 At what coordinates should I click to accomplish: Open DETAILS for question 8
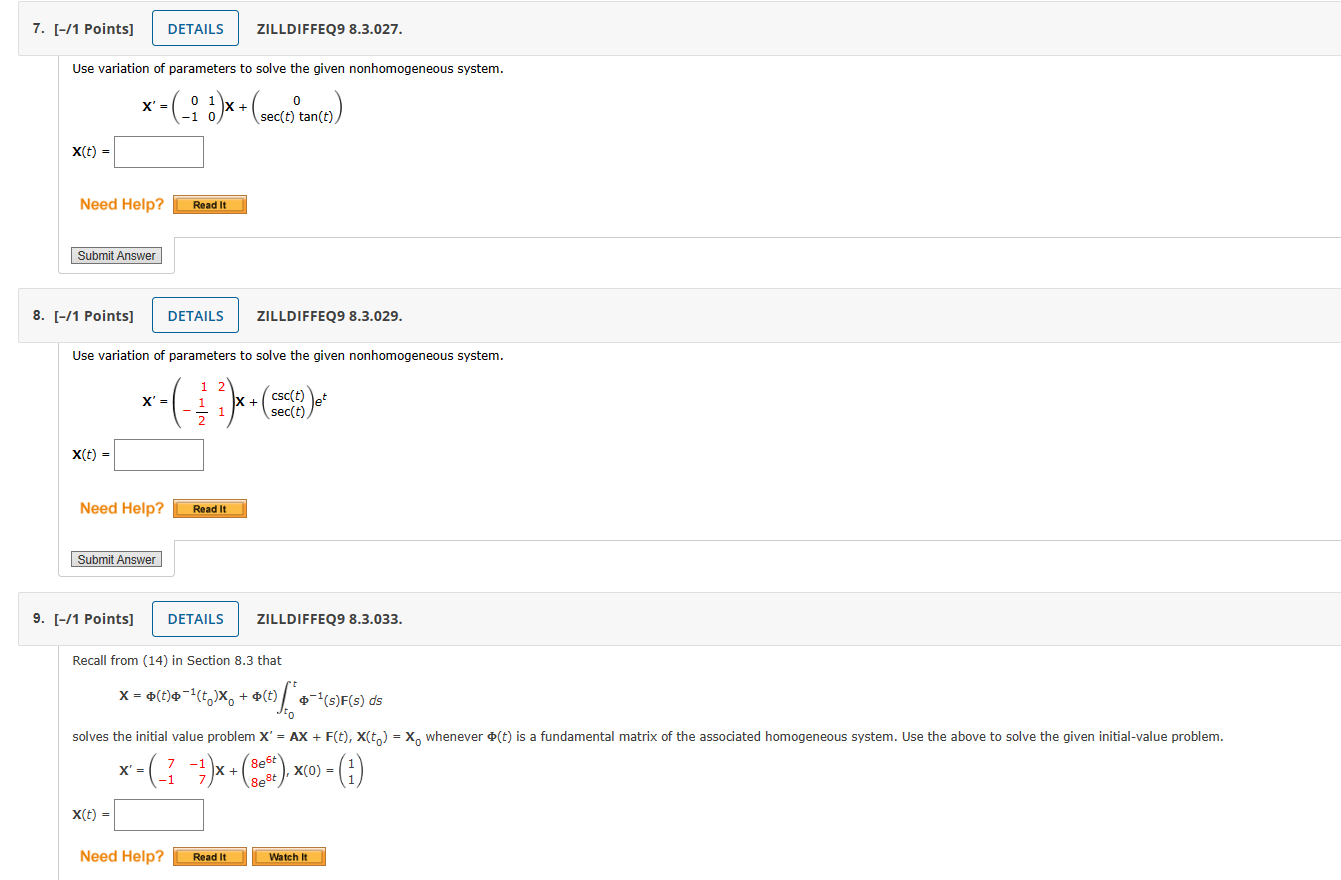click(194, 314)
